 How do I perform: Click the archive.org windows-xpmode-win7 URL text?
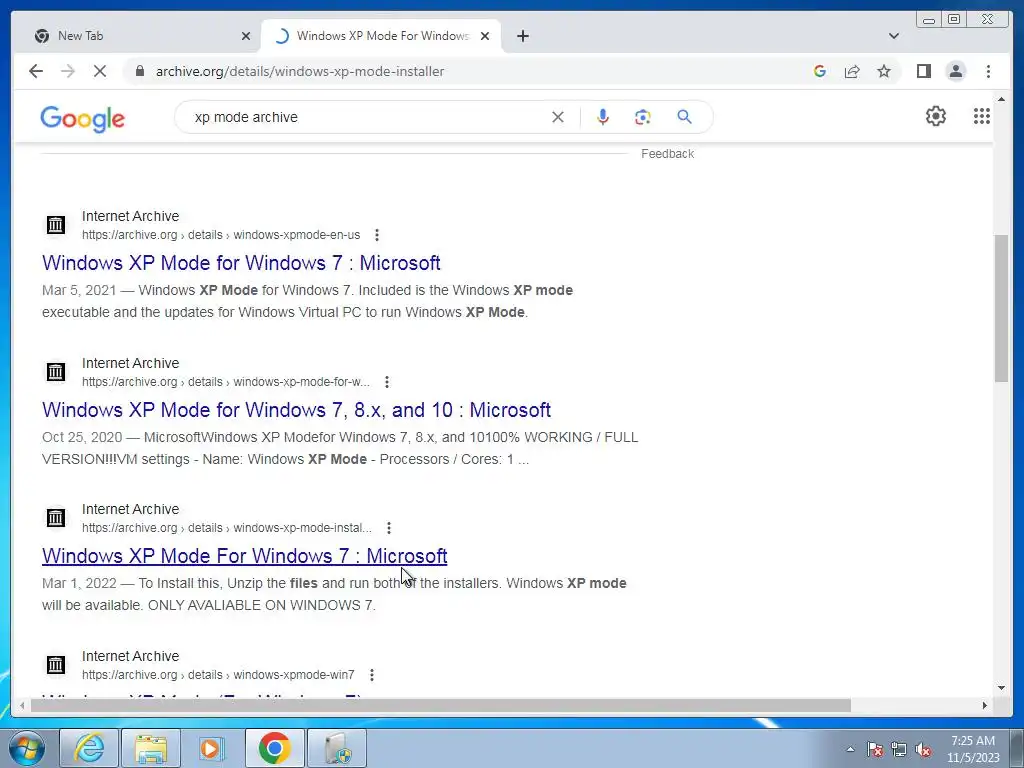coord(218,675)
